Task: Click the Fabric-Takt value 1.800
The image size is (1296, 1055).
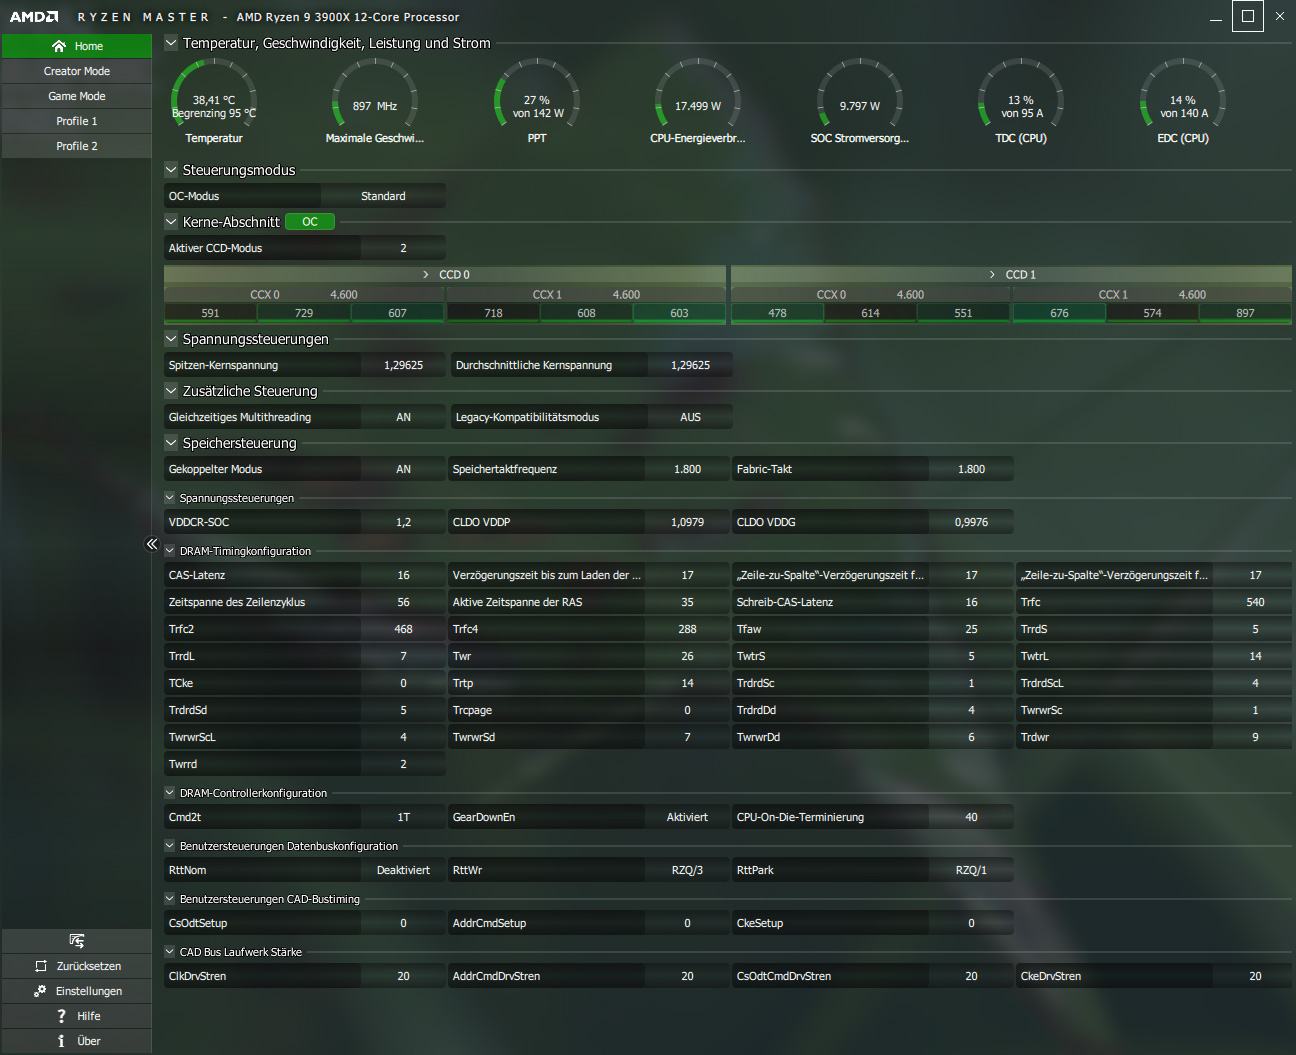Action: (x=971, y=469)
